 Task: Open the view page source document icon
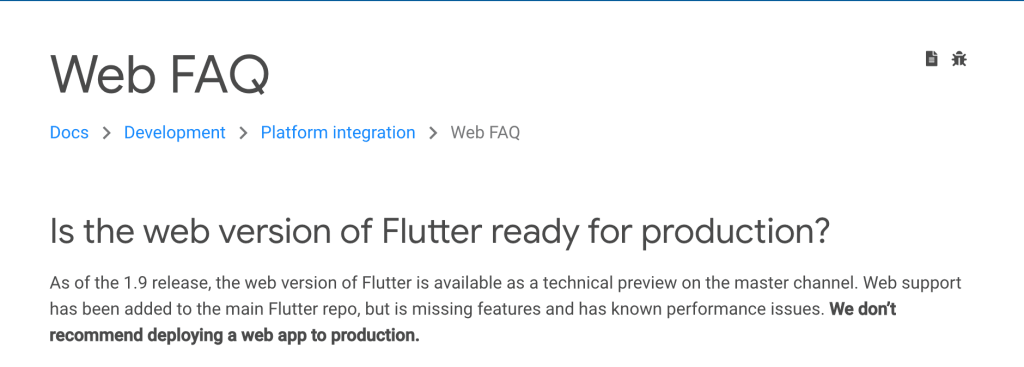(x=932, y=59)
